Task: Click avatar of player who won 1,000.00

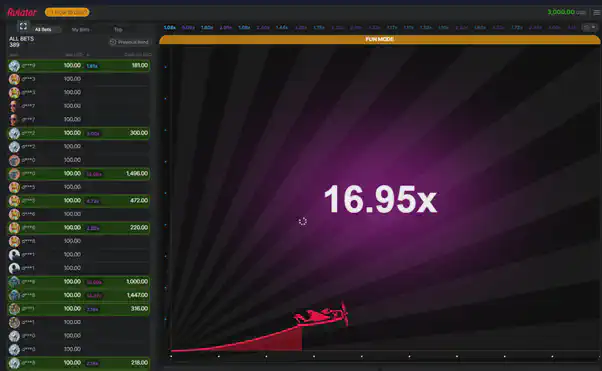Action: (14, 282)
